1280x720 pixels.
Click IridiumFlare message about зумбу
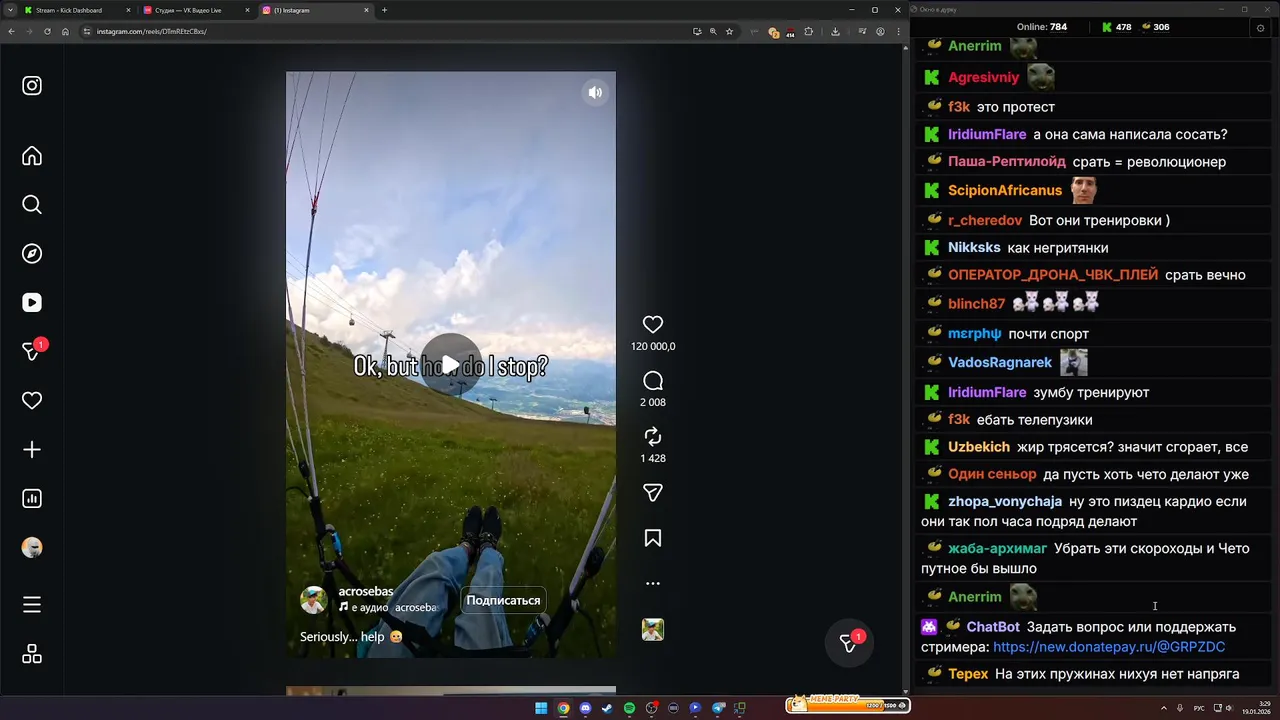pyautogui.click(x=1091, y=393)
